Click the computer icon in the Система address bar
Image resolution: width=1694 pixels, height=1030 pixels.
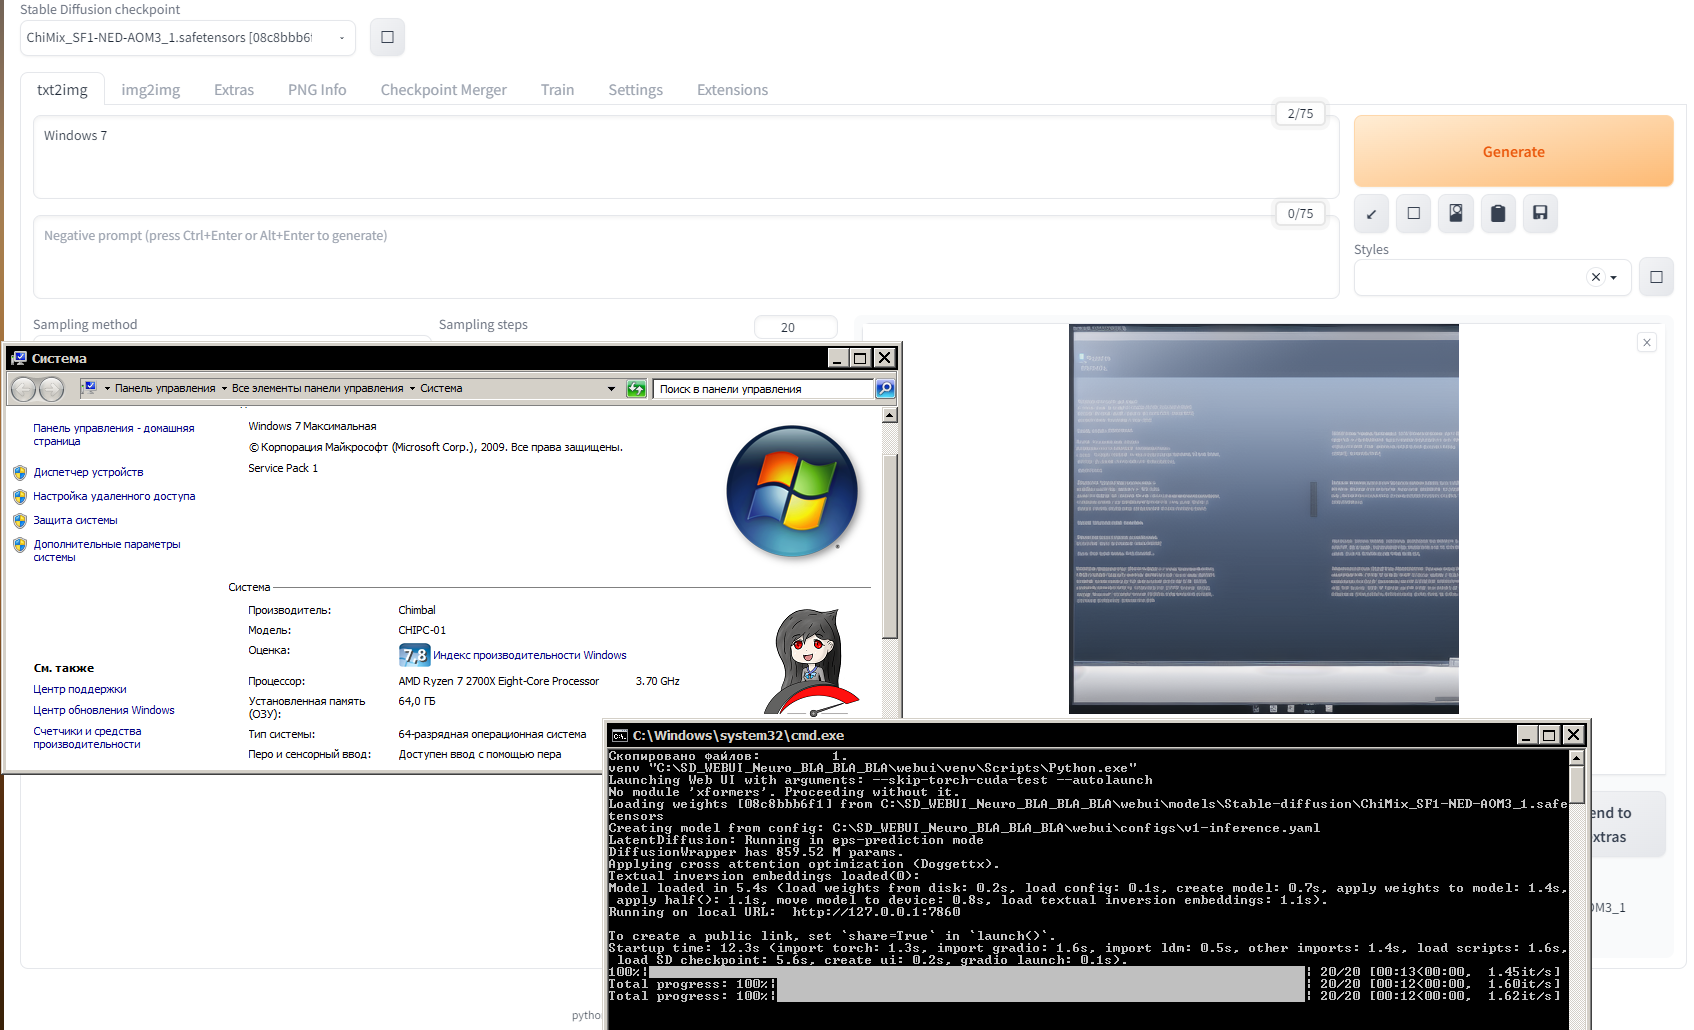click(89, 388)
